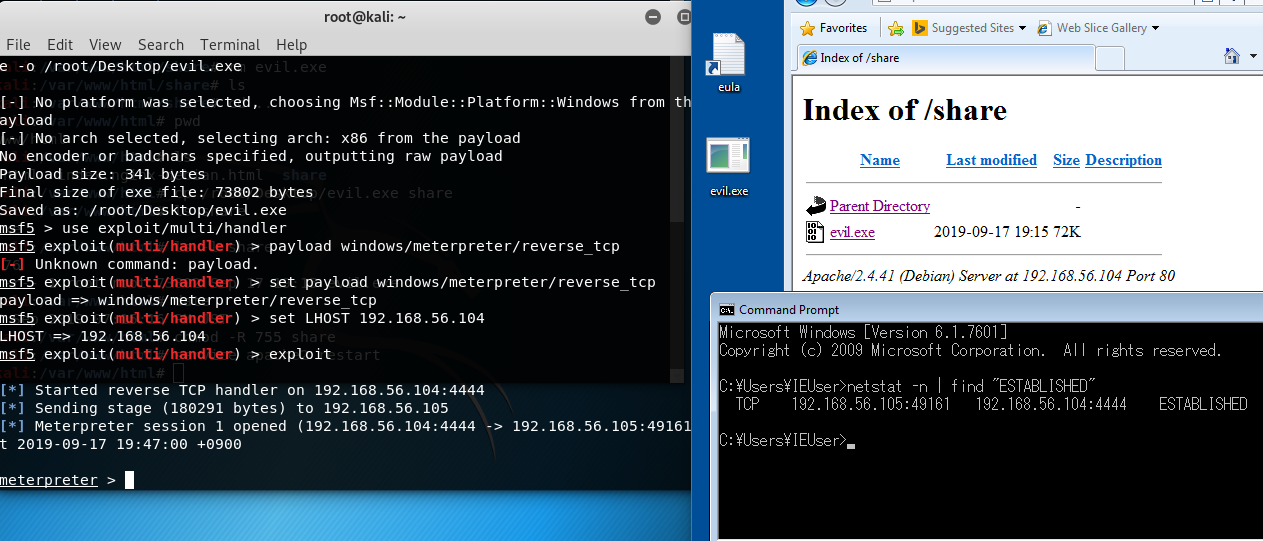The image size is (1263, 541).
Task: Click the 'Started reverse TCP handler' line
Action: click(242, 390)
